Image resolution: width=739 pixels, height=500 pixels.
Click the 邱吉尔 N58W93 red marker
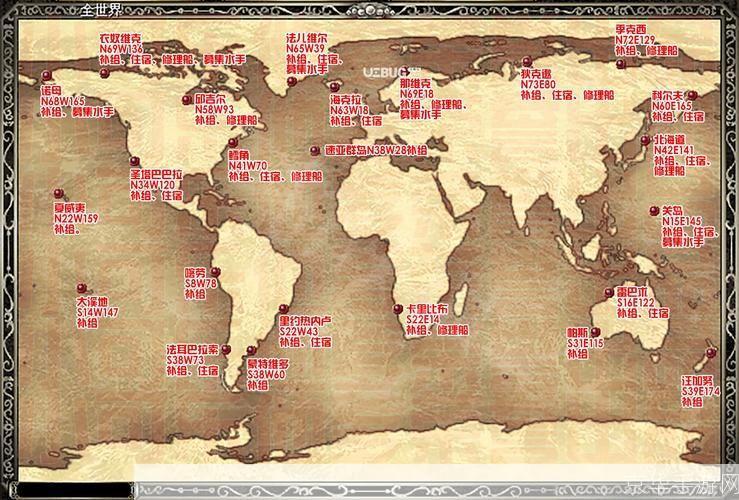187,99
